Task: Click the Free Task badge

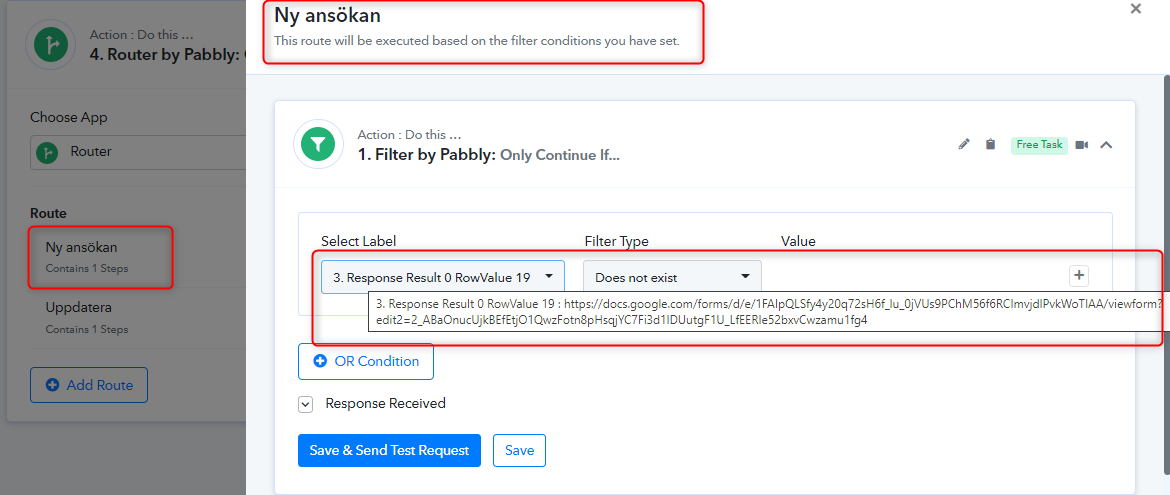Action: tap(1039, 145)
